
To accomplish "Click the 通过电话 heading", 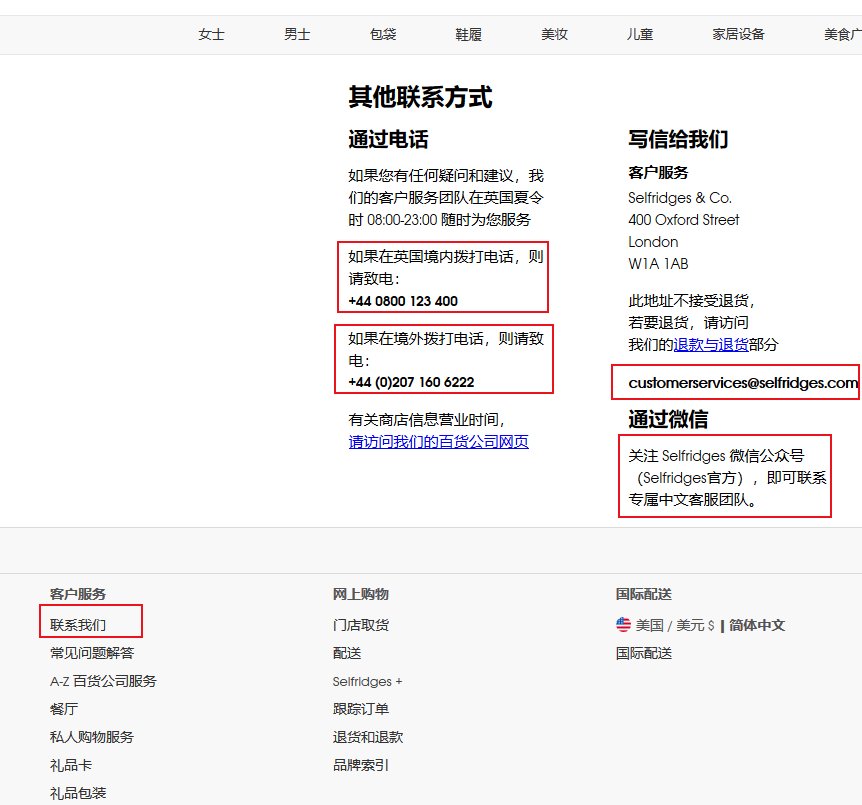I will tap(388, 139).
